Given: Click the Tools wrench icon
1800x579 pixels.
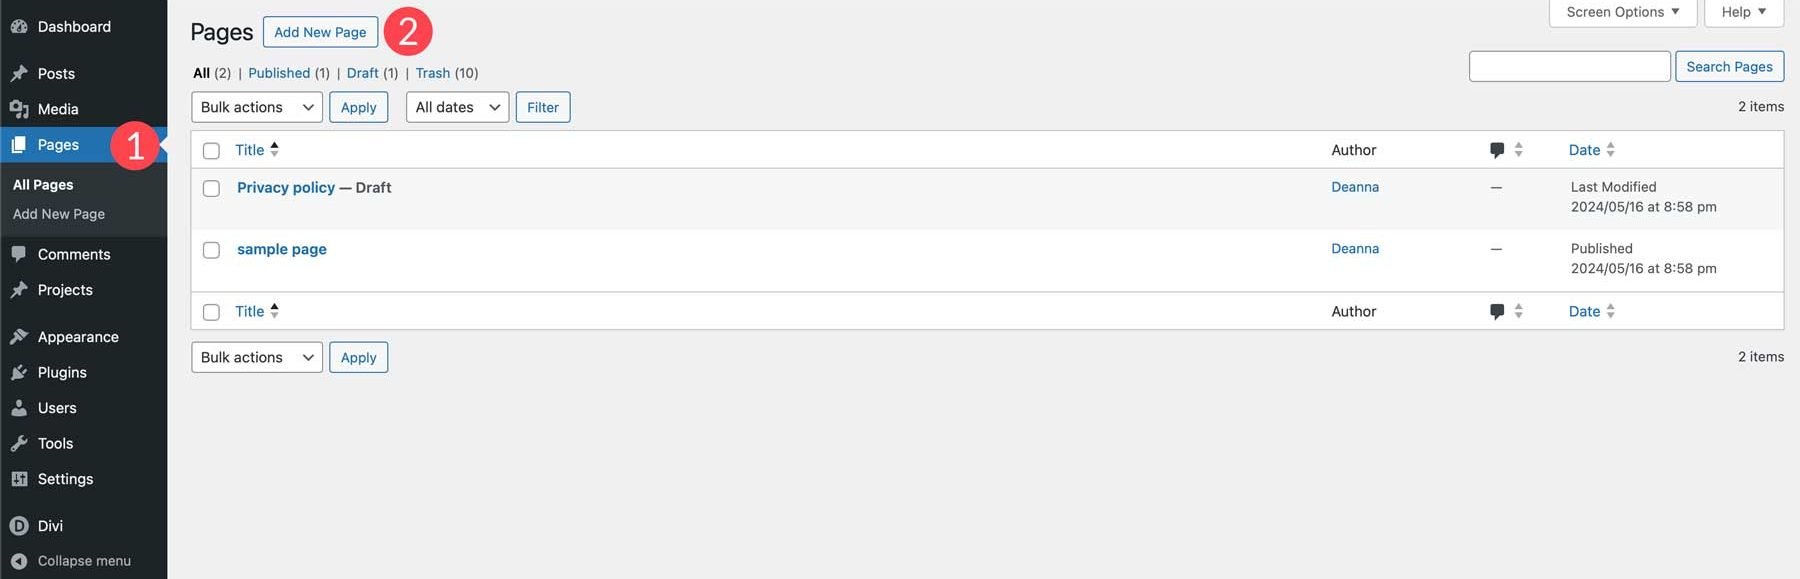Looking at the screenshot, I should (19, 443).
